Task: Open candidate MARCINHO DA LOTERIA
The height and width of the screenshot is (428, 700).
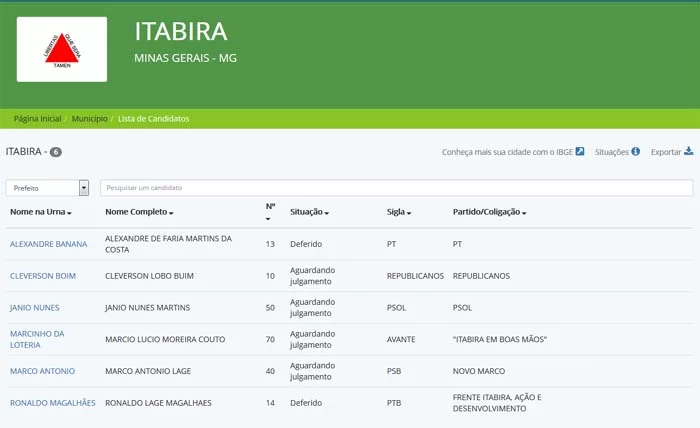Action: click(x=37, y=339)
